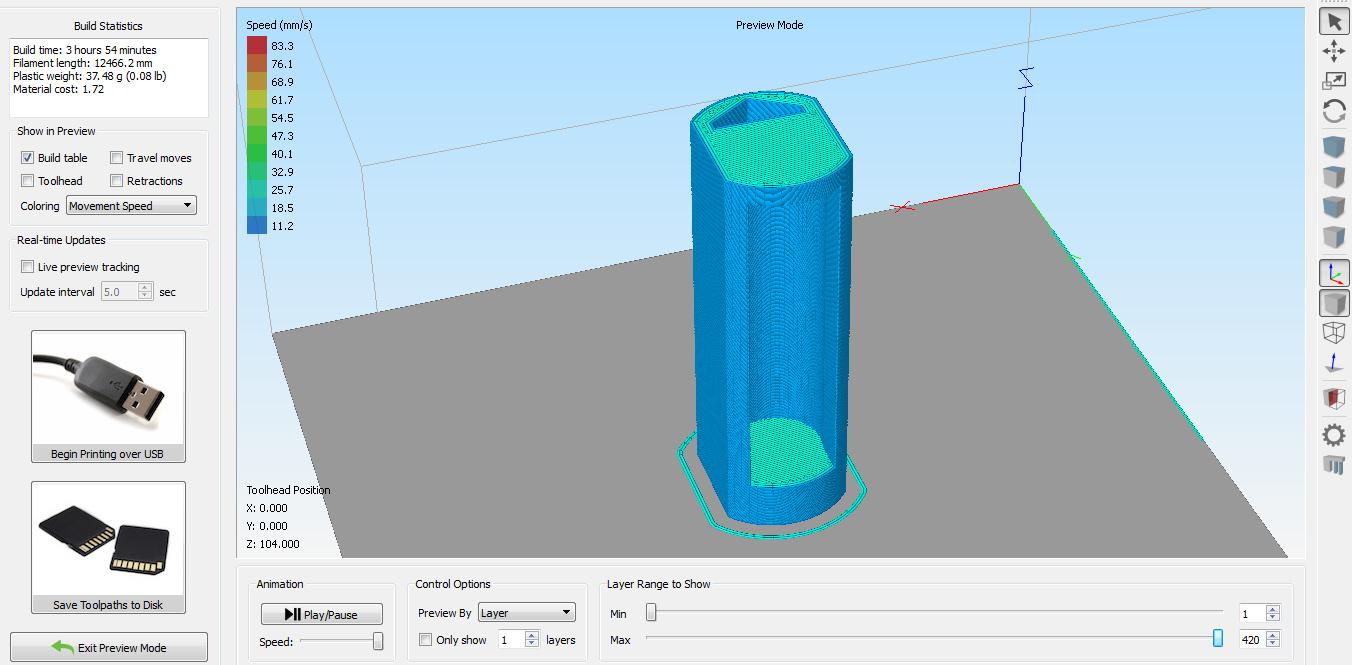Toggle solid model rendering icon
Image resolution: width=1352 pixels, height=665 pixels.
tap(1334, 303)
